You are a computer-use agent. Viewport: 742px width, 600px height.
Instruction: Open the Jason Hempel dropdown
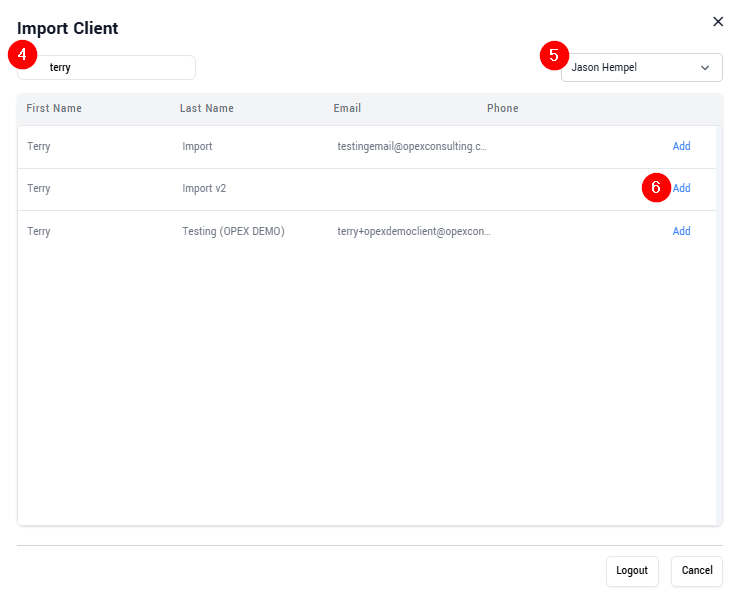point(641,68)
